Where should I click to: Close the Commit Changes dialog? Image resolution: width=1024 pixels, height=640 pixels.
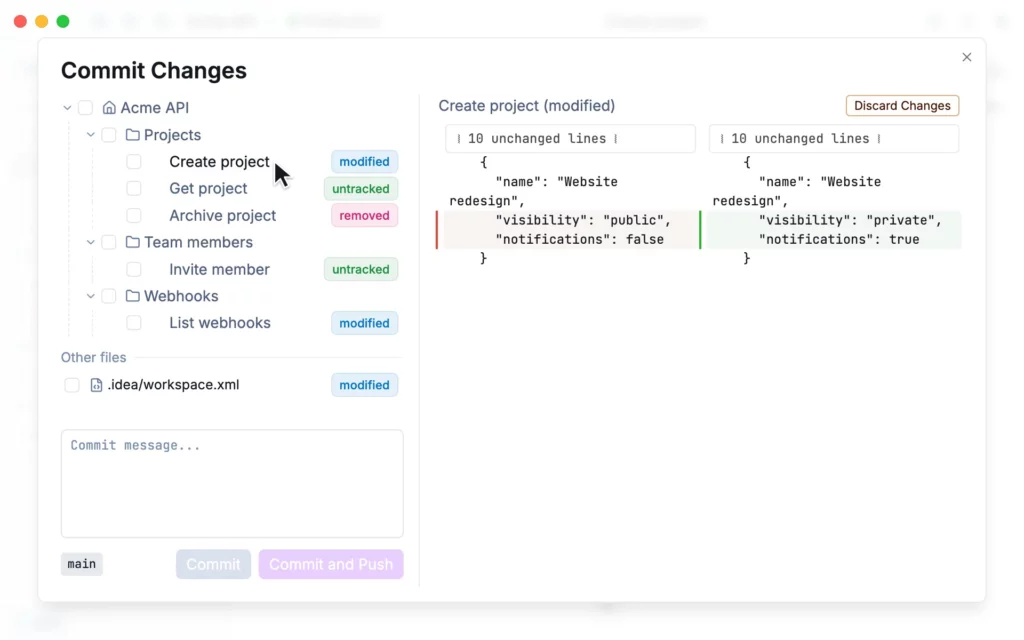967,57
